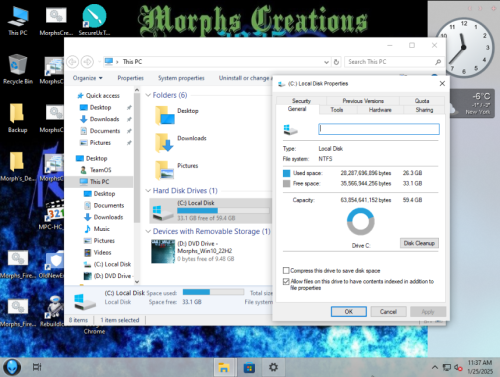
Task: Select Desktop folder in Folders group
Action: [177, 115]
